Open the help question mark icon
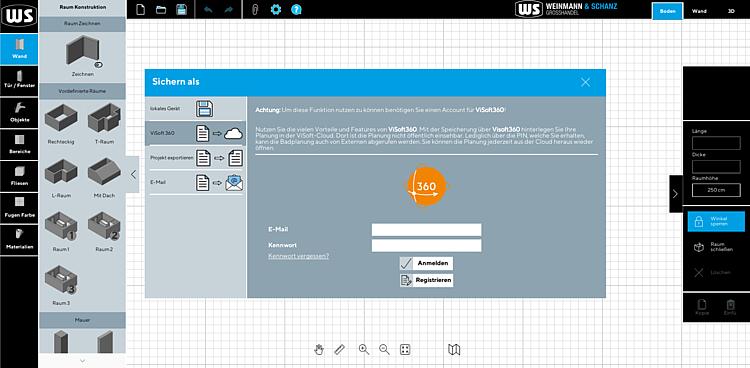This screenshot has height=368, width=750. coord(297,10)
